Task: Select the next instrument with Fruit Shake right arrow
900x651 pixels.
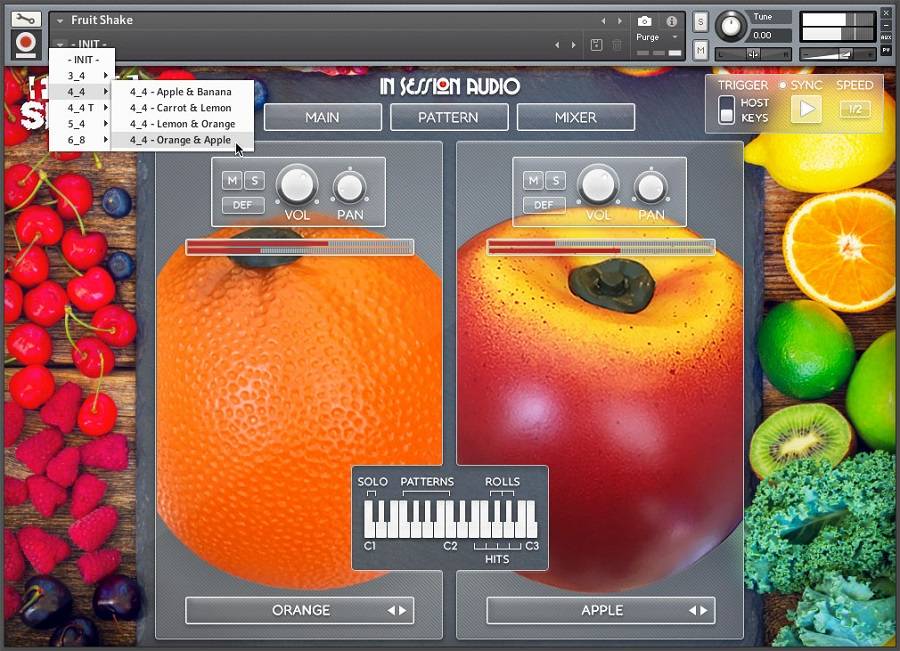Action: point(618,21)
